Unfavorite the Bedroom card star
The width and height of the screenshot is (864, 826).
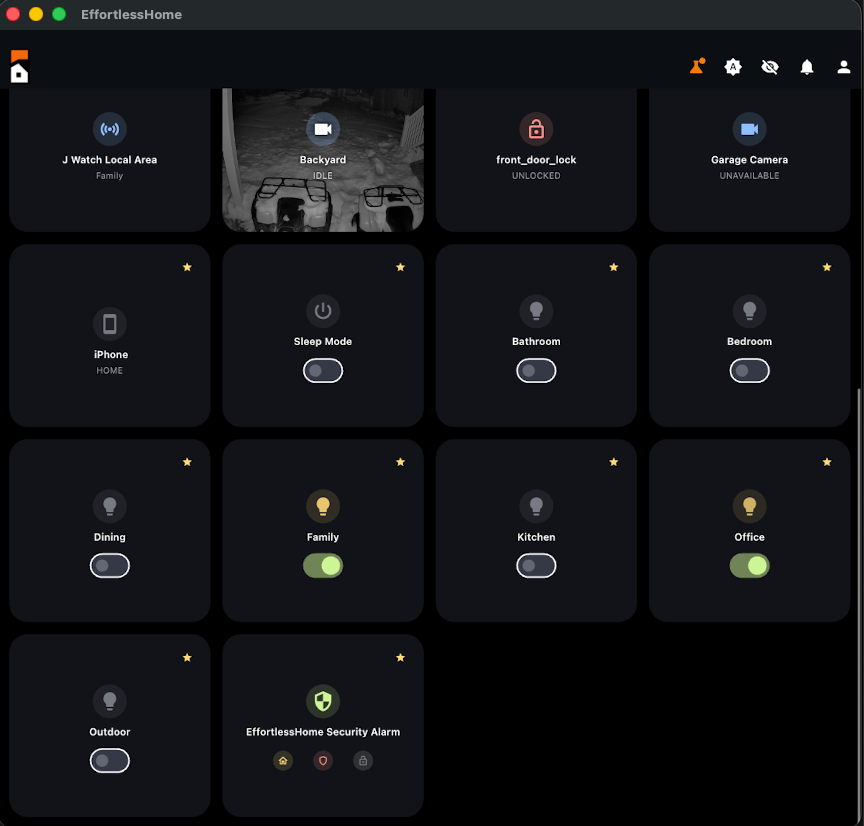click(827, 267)
